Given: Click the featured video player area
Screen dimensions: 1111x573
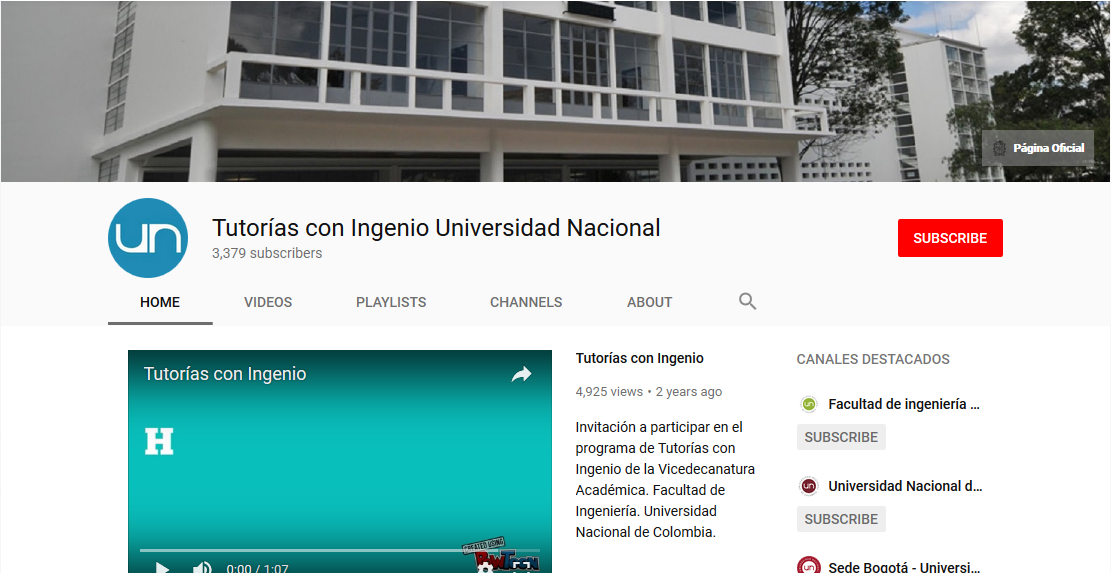Looking at the screenshot, I should pos(339,461).
